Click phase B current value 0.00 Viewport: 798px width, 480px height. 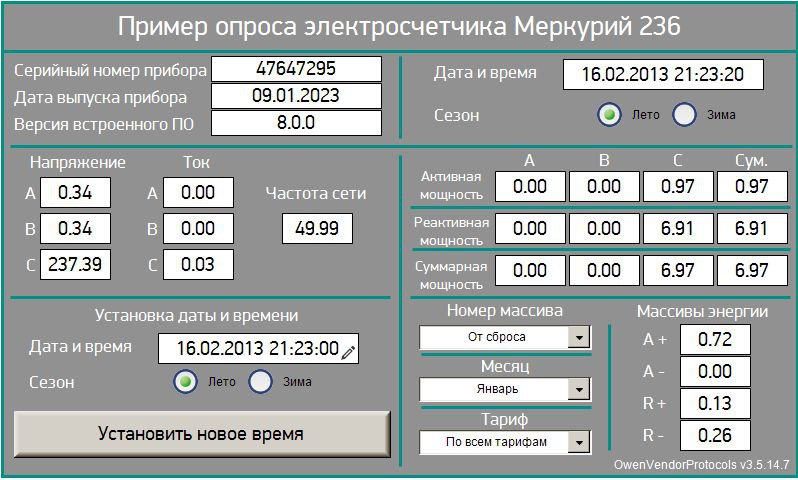point(198,229)
